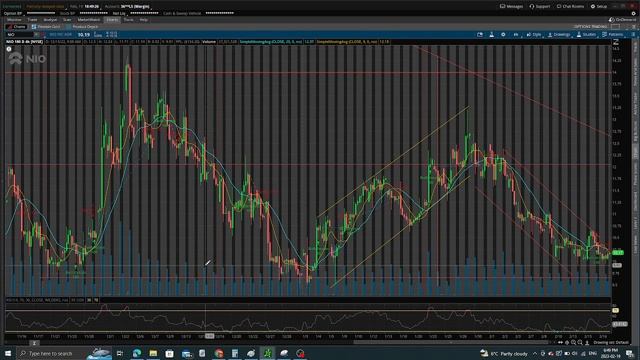Click the NIO symbol input field

(20, 35)
